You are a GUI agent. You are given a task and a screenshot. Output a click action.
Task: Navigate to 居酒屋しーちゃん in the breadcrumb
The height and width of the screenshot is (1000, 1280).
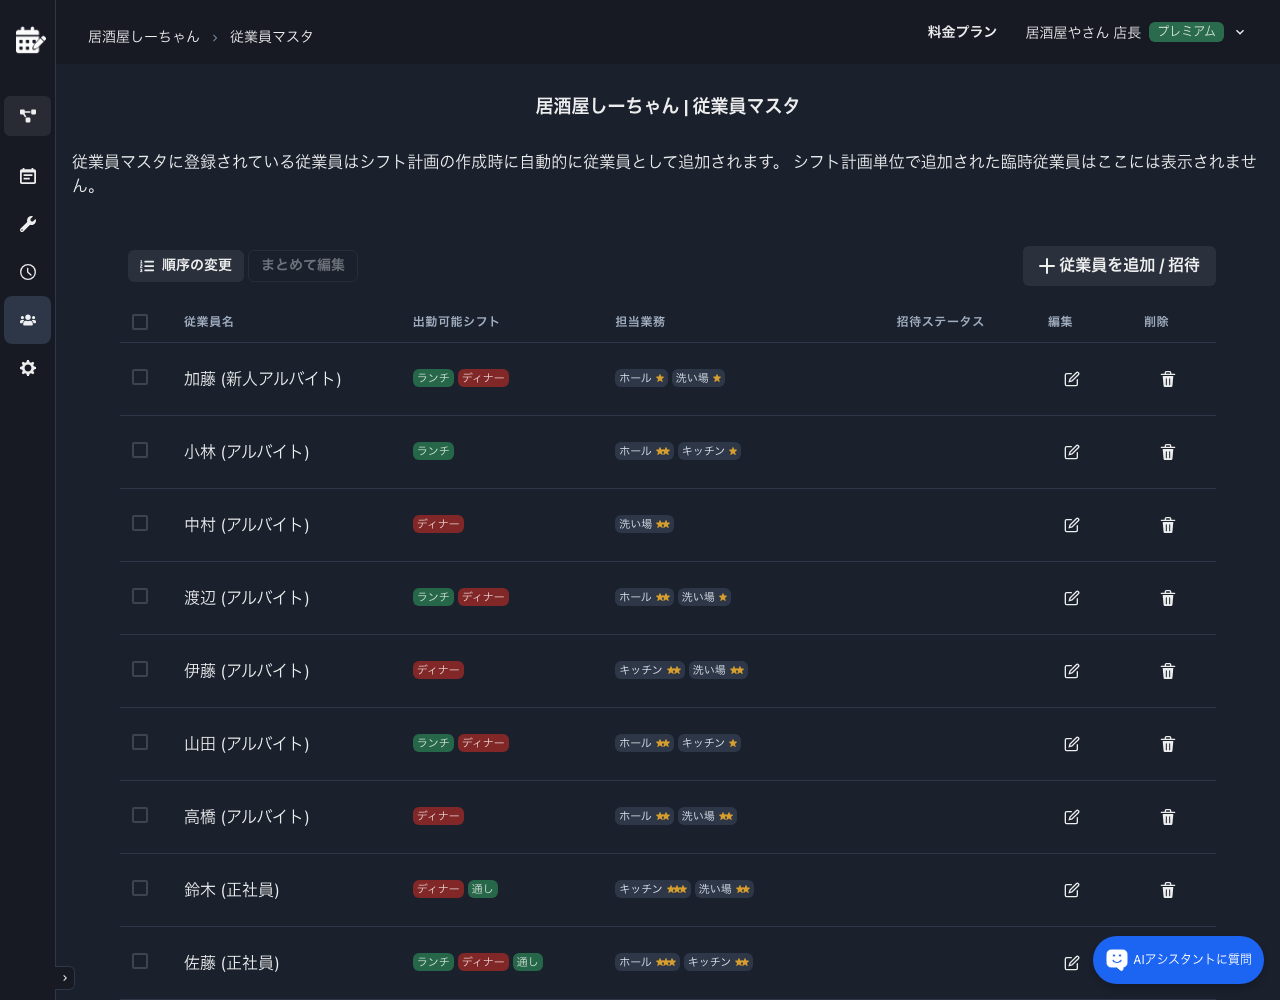tap(143, 36)
